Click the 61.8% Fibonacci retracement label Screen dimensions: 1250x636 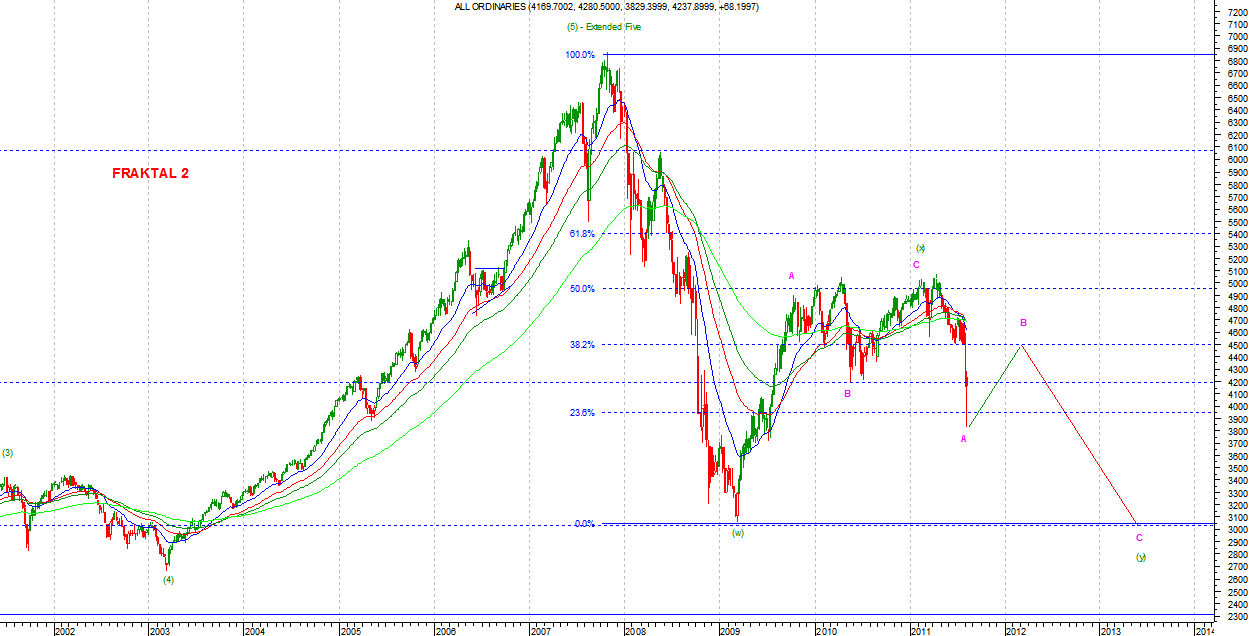click(x=582, y=233)
